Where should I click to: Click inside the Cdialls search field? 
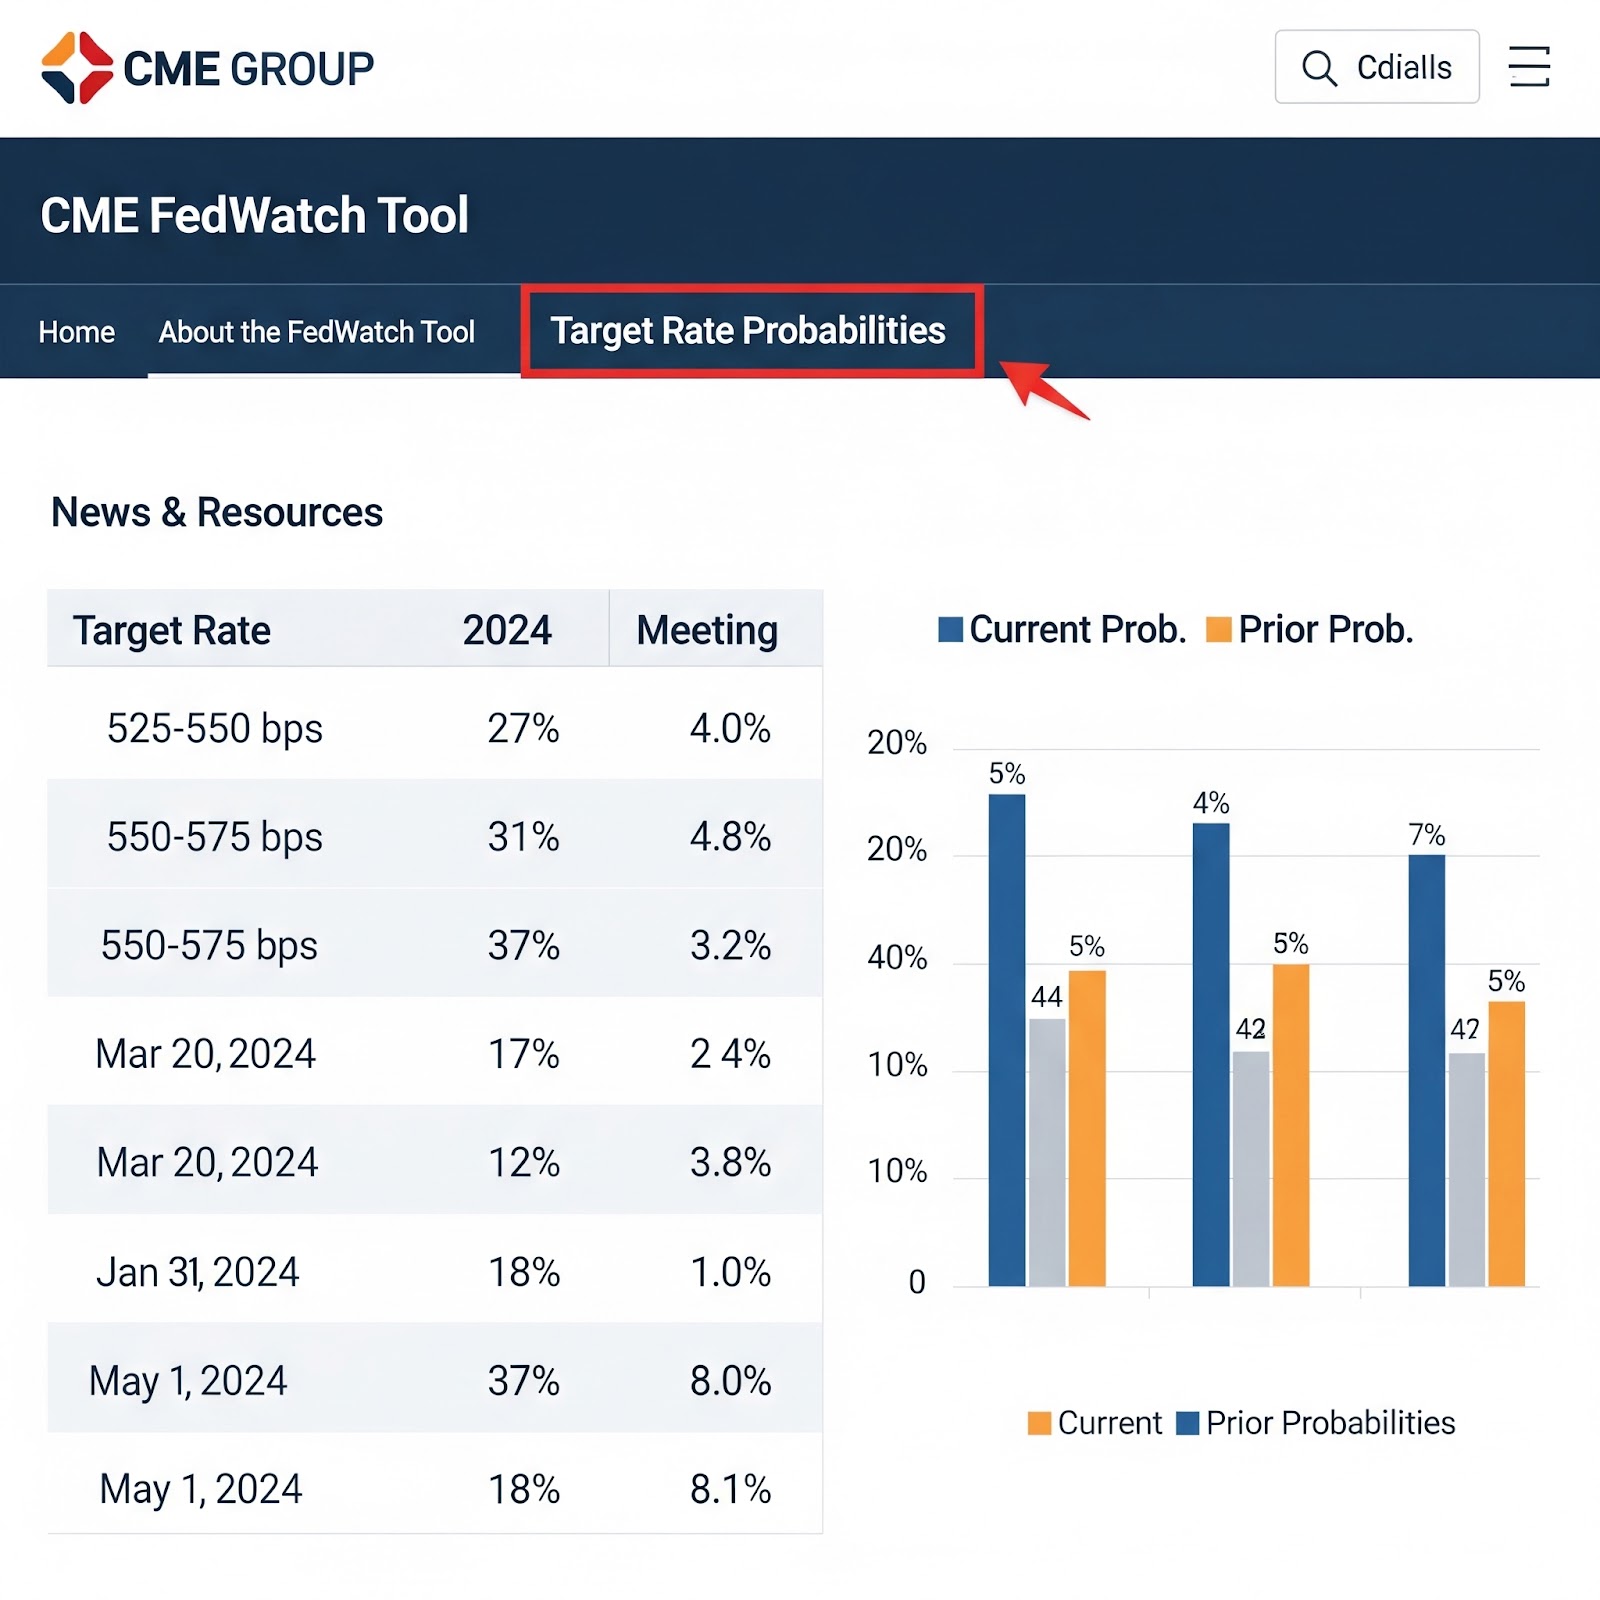1404,67
